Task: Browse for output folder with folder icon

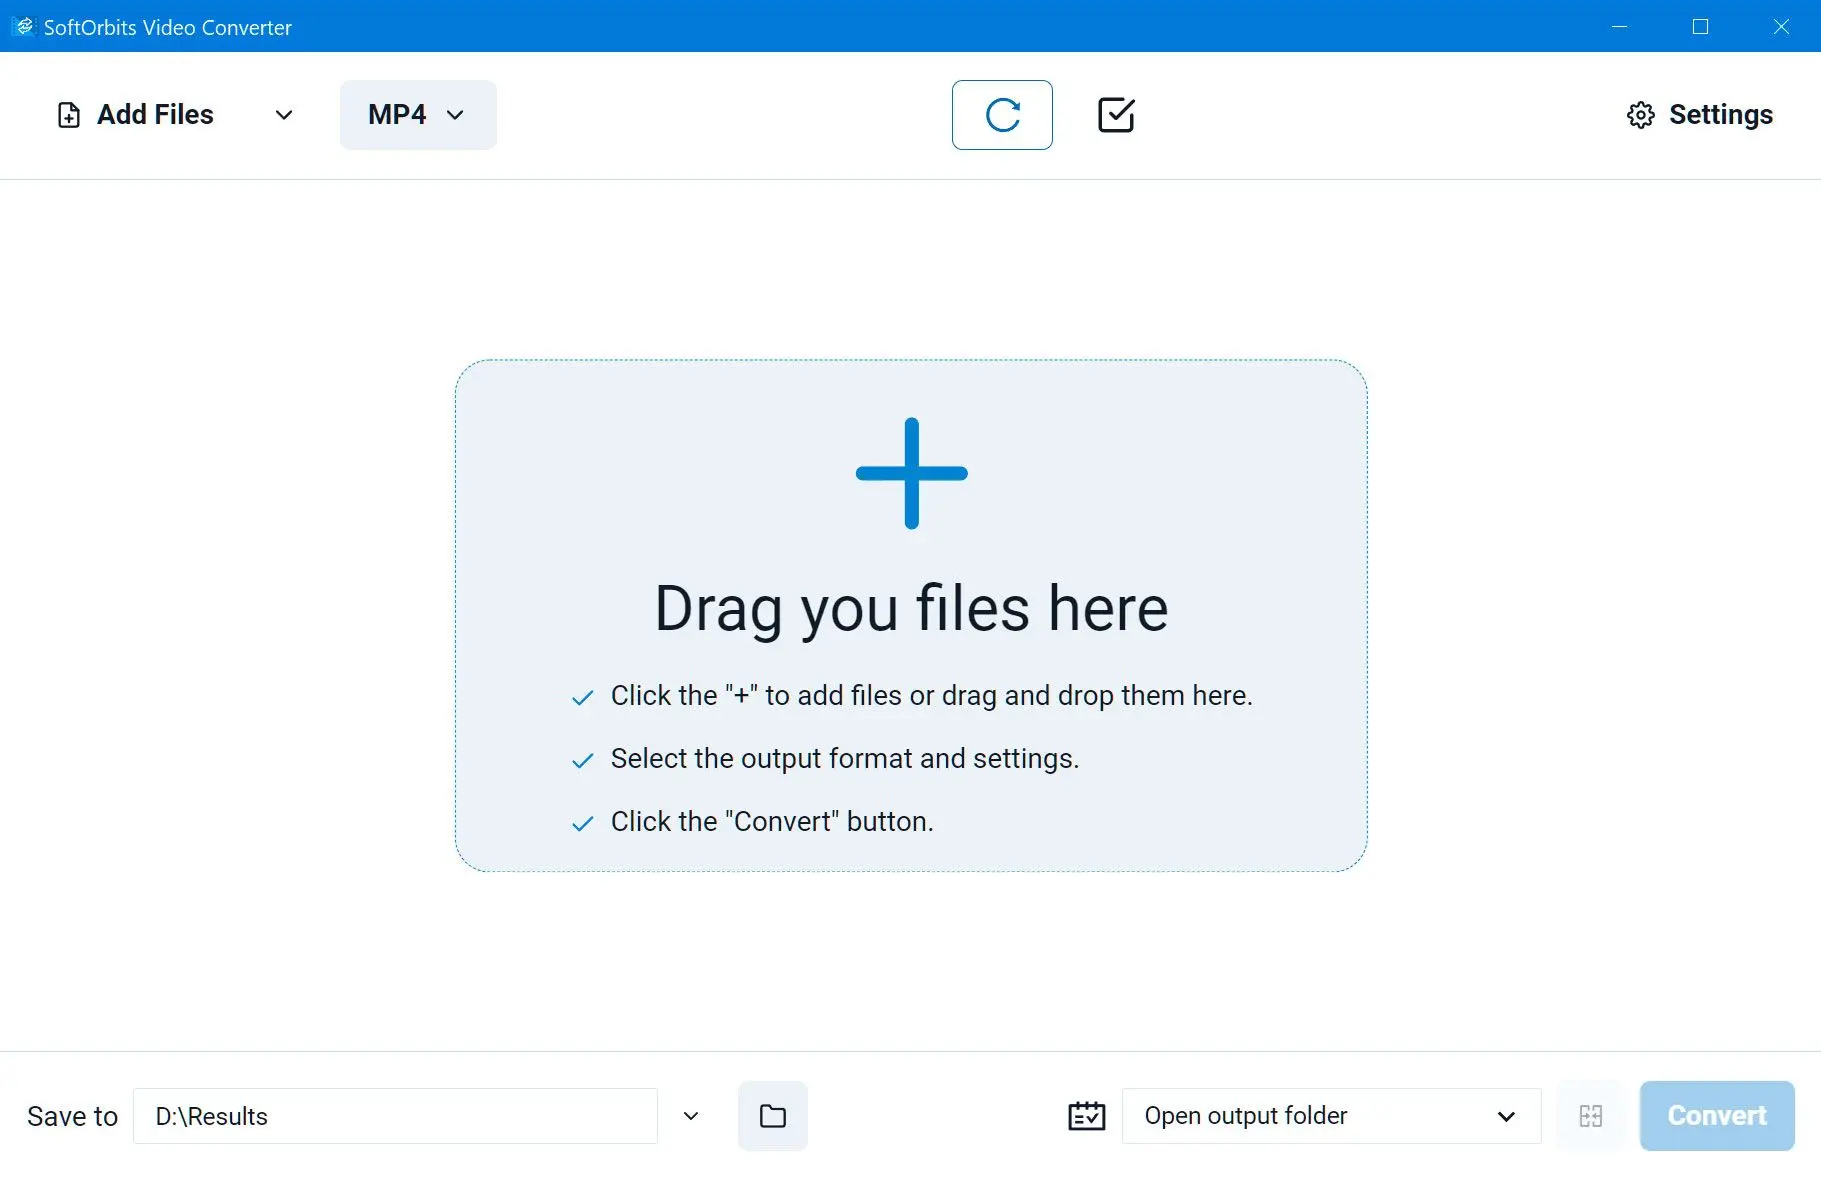Action: point(773,1116)
